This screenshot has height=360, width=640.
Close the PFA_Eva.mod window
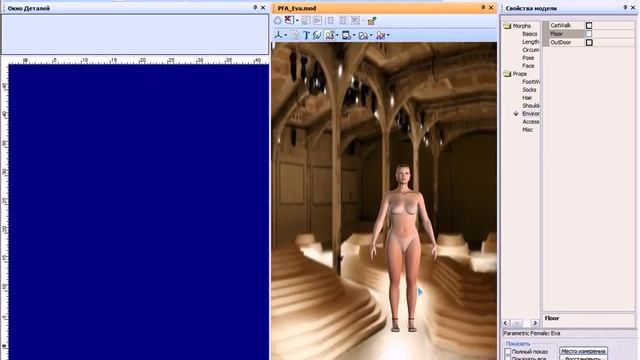[x=491, y=8]
